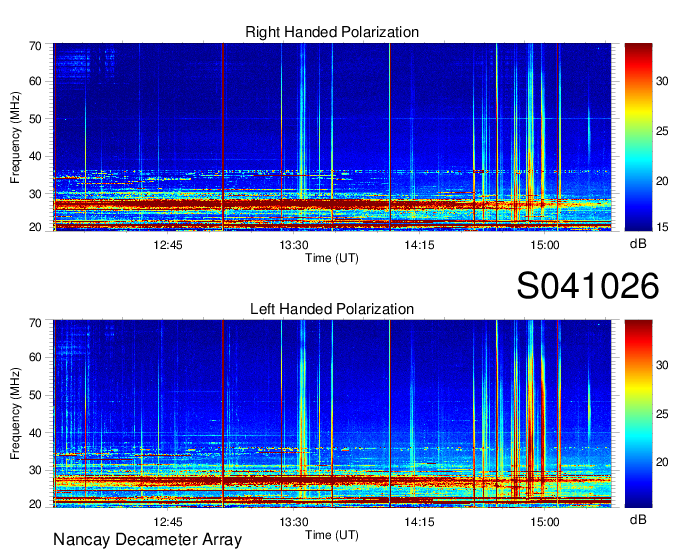Click 15:00 tick label on top plot
This screenshot has height=552, width=680.
coord(545,245)
